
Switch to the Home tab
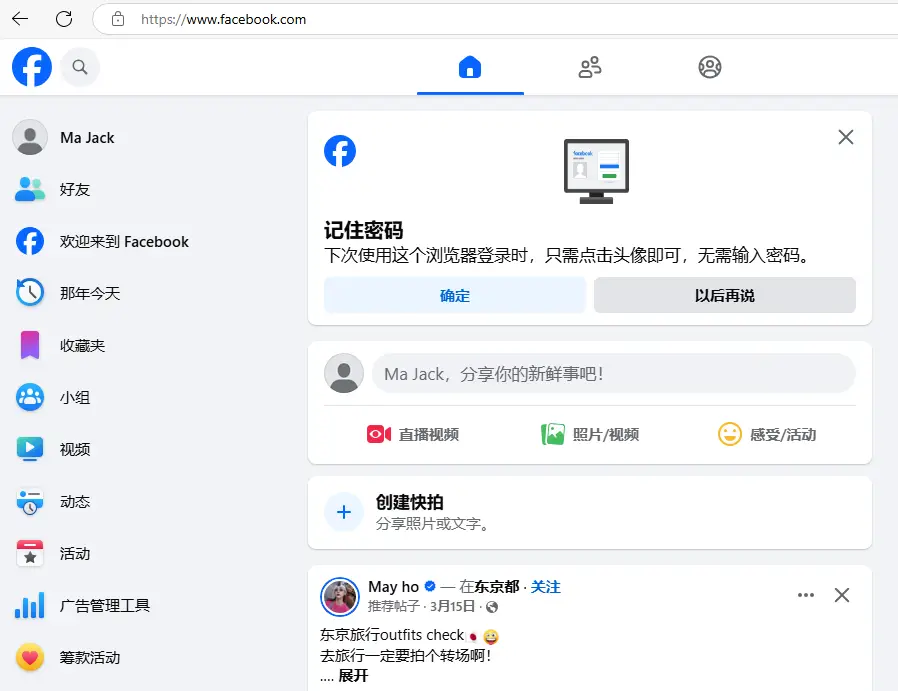pyautogui.click(x=470, y=68)
